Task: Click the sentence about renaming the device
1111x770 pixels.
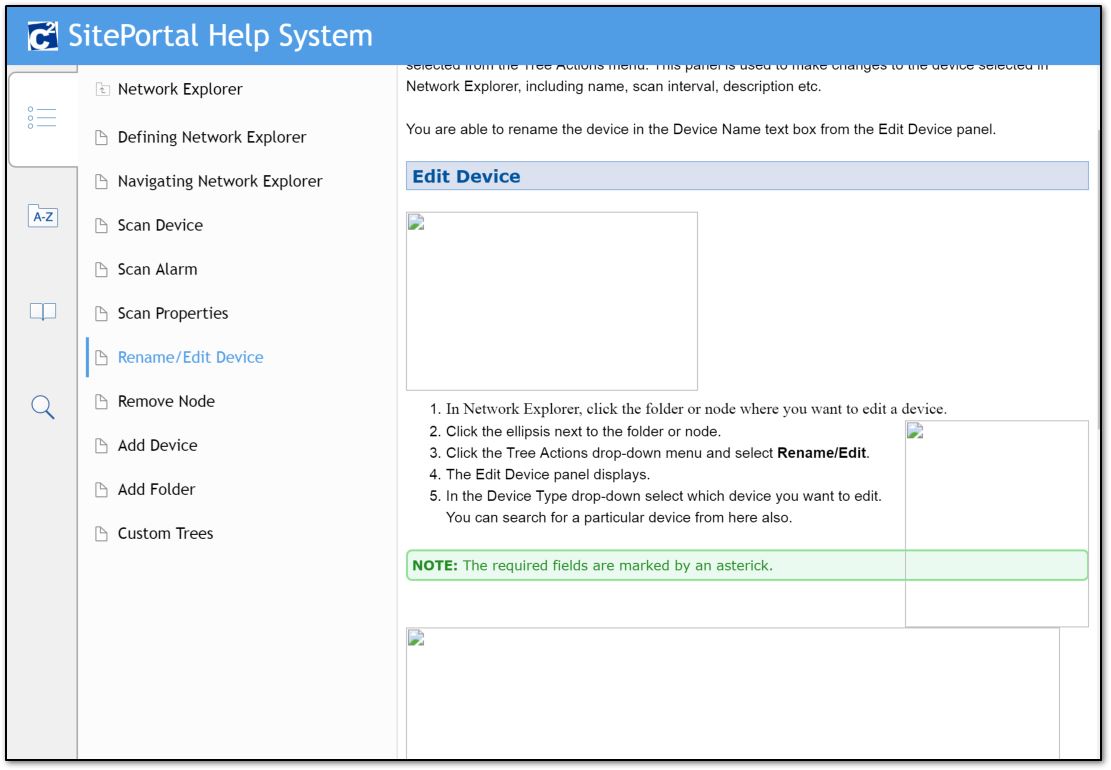Action: point(701,130)
